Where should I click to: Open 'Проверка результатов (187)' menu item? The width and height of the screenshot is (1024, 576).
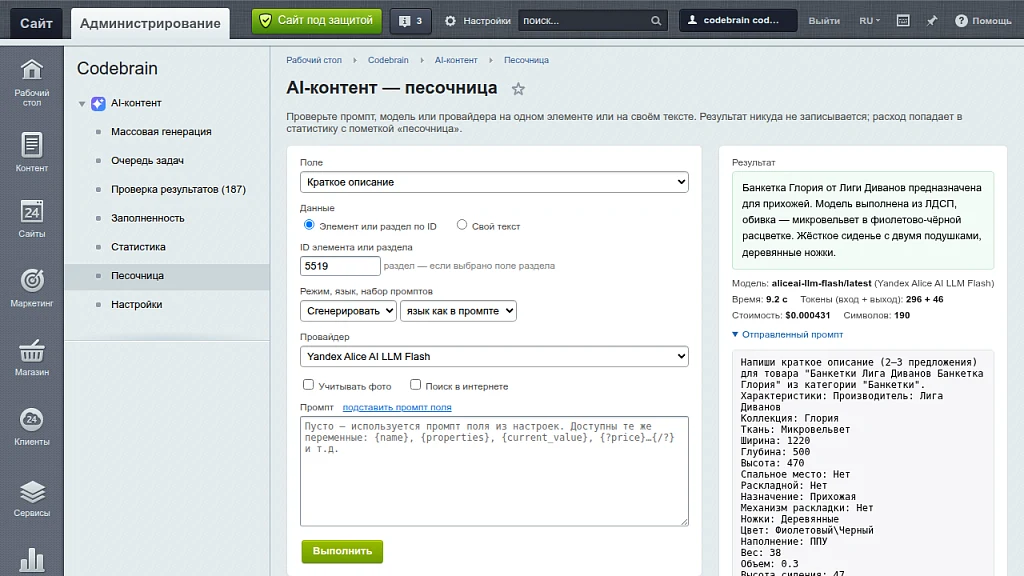(x=178, y=189)
